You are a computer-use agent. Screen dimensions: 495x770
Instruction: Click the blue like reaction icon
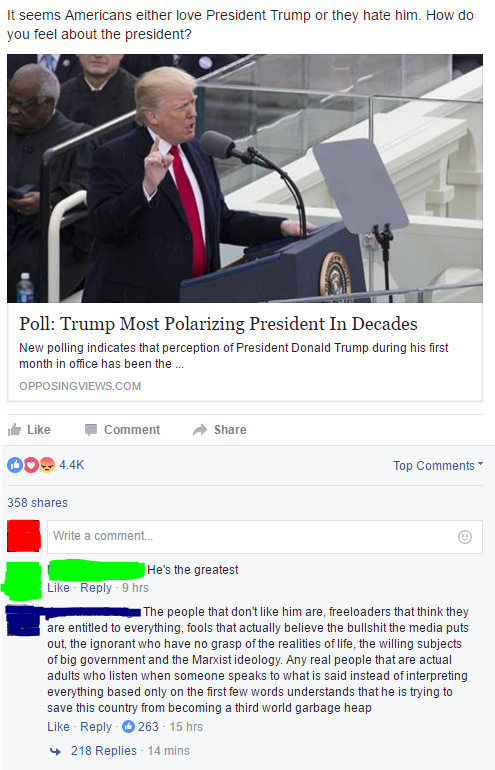[x=15, y=465]
